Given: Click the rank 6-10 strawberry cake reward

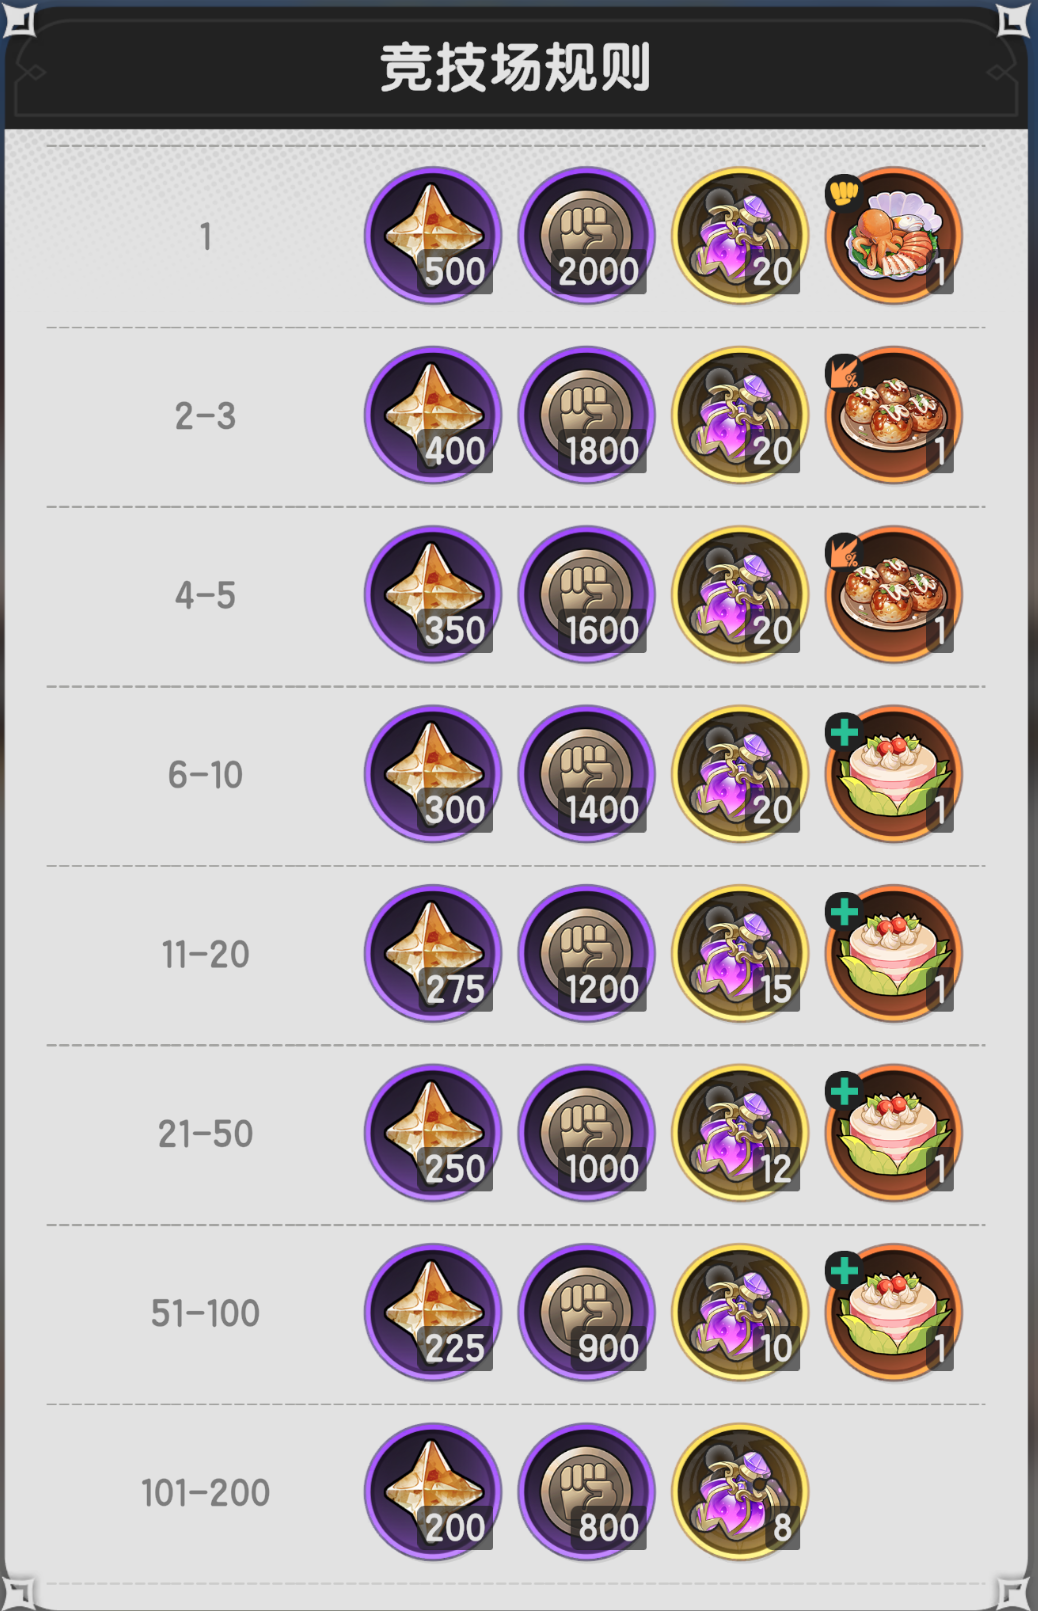Looking at the screenshot, I should (893, 774).
